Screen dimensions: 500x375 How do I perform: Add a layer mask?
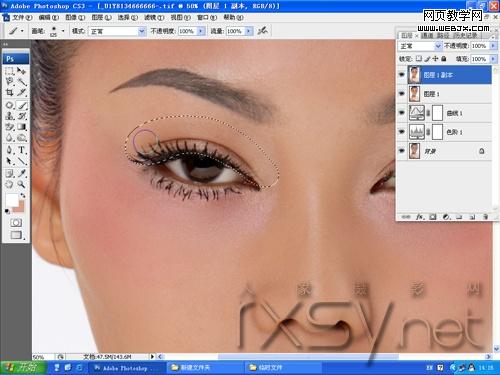[x=433, y=217]
